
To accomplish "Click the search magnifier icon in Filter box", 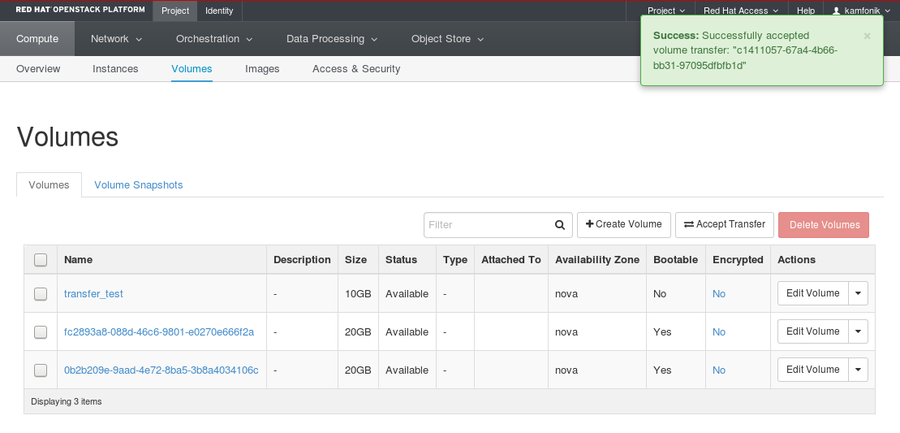I will (560, 225).
